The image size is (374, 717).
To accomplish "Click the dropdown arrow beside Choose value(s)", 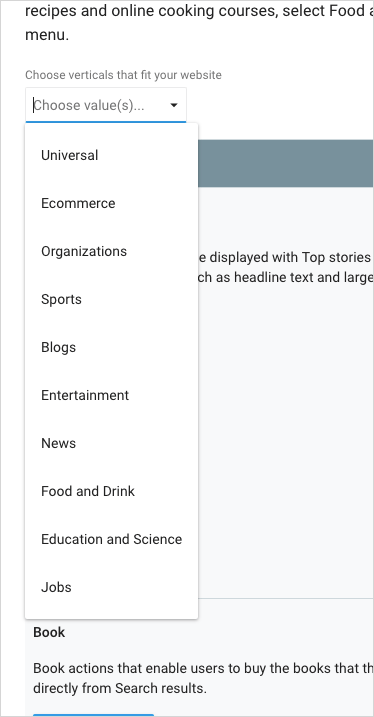I will click(x=174, y=106).
